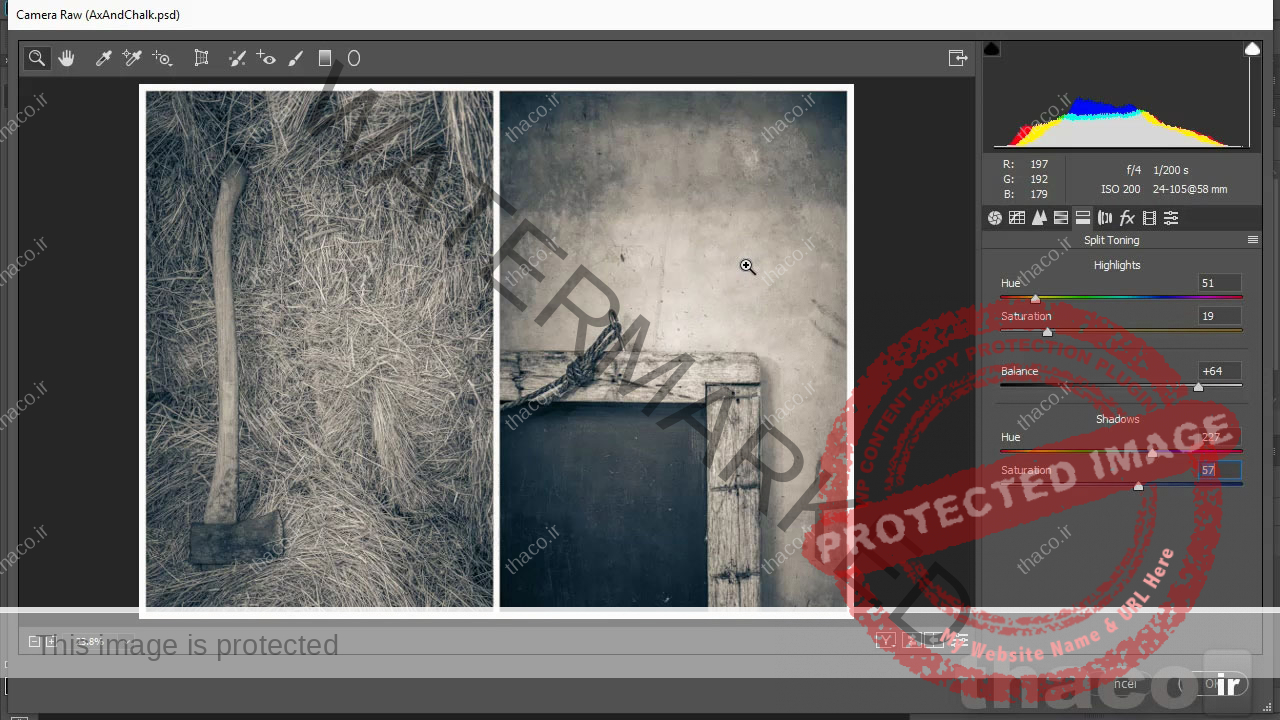This screenshot has height=720, width=1280.
Task: Cycle Before/After view with Y icon
Action: pyautogui.click(x=885, y=640)
